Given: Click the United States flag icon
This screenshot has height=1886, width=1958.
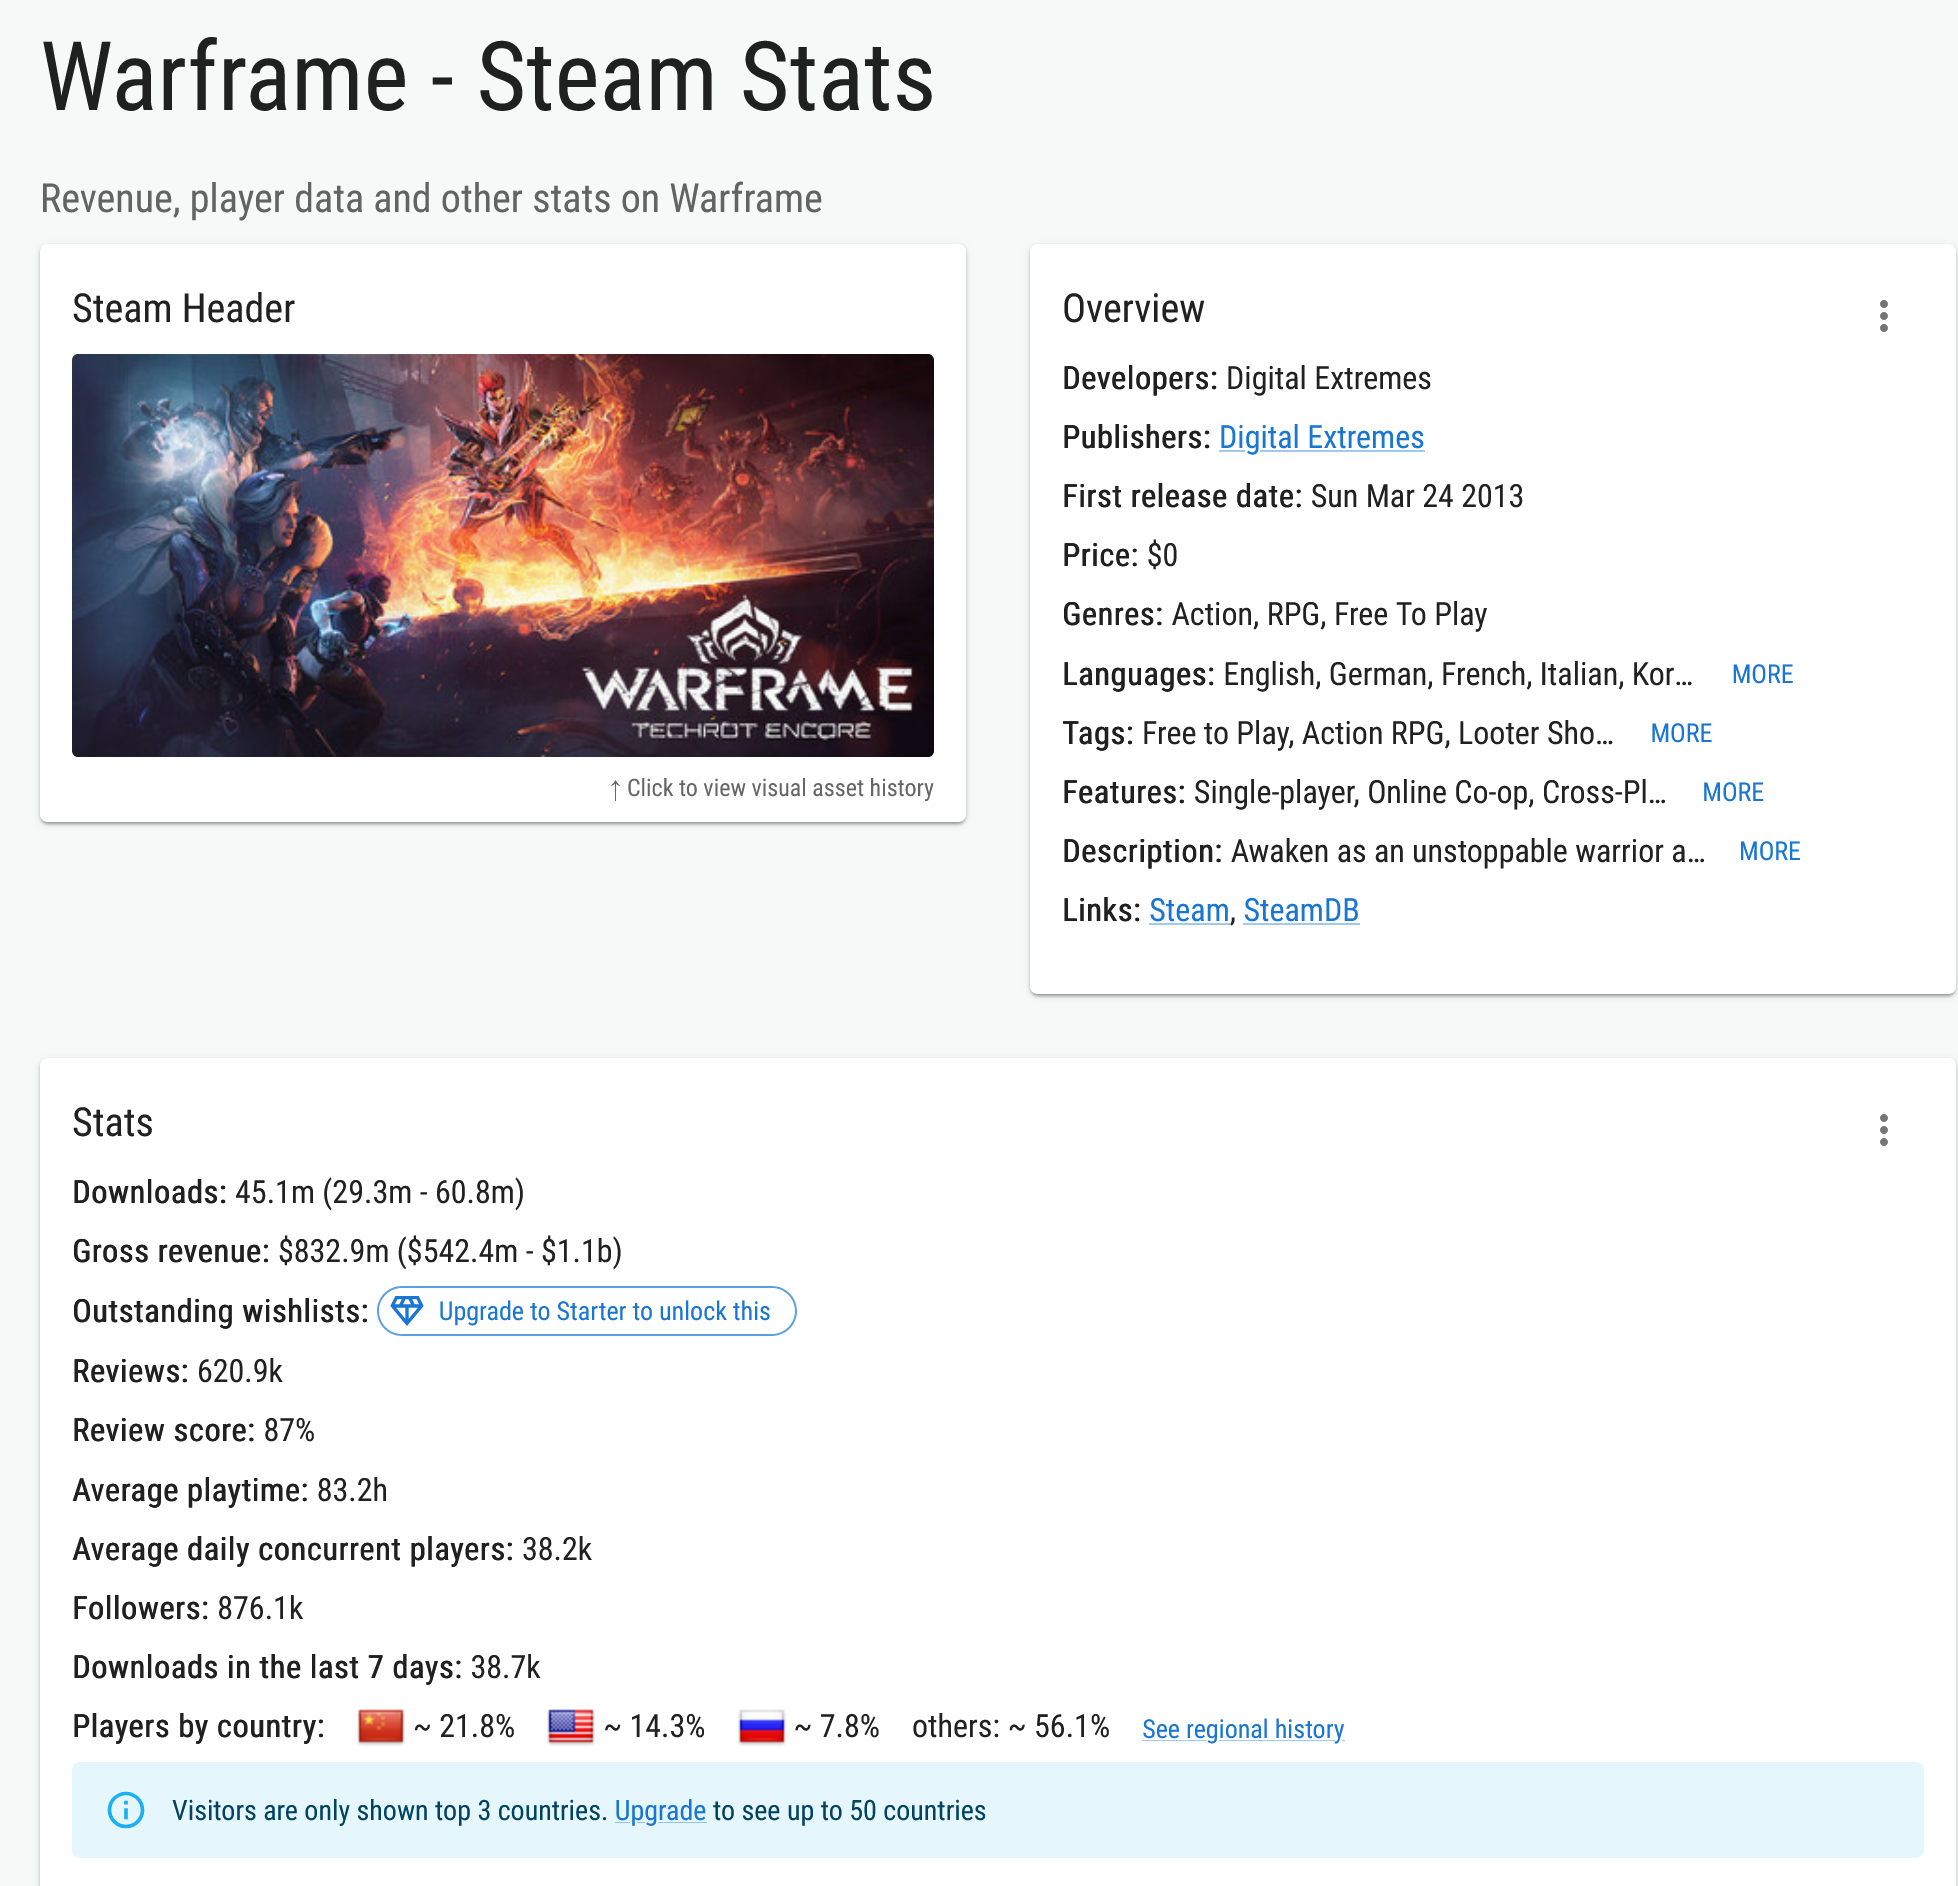Looking at the screenshot, I should (x=571, y=1726).
